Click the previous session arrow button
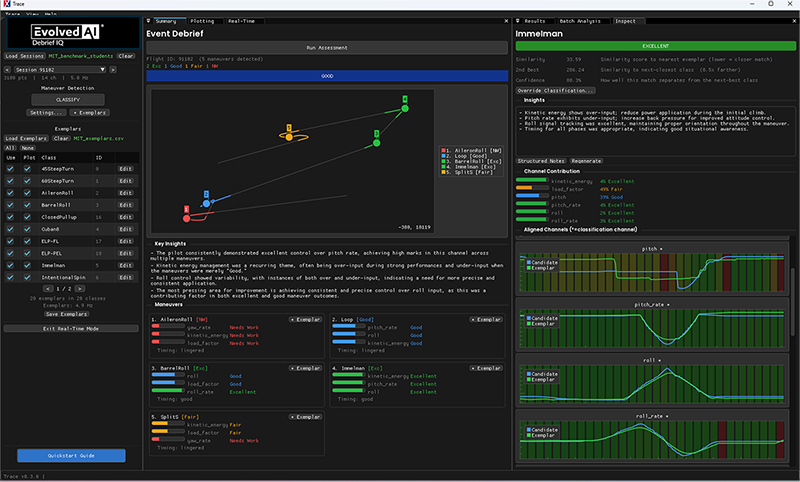The height and width of the screenshot is (482, 800). pos(7,69)
